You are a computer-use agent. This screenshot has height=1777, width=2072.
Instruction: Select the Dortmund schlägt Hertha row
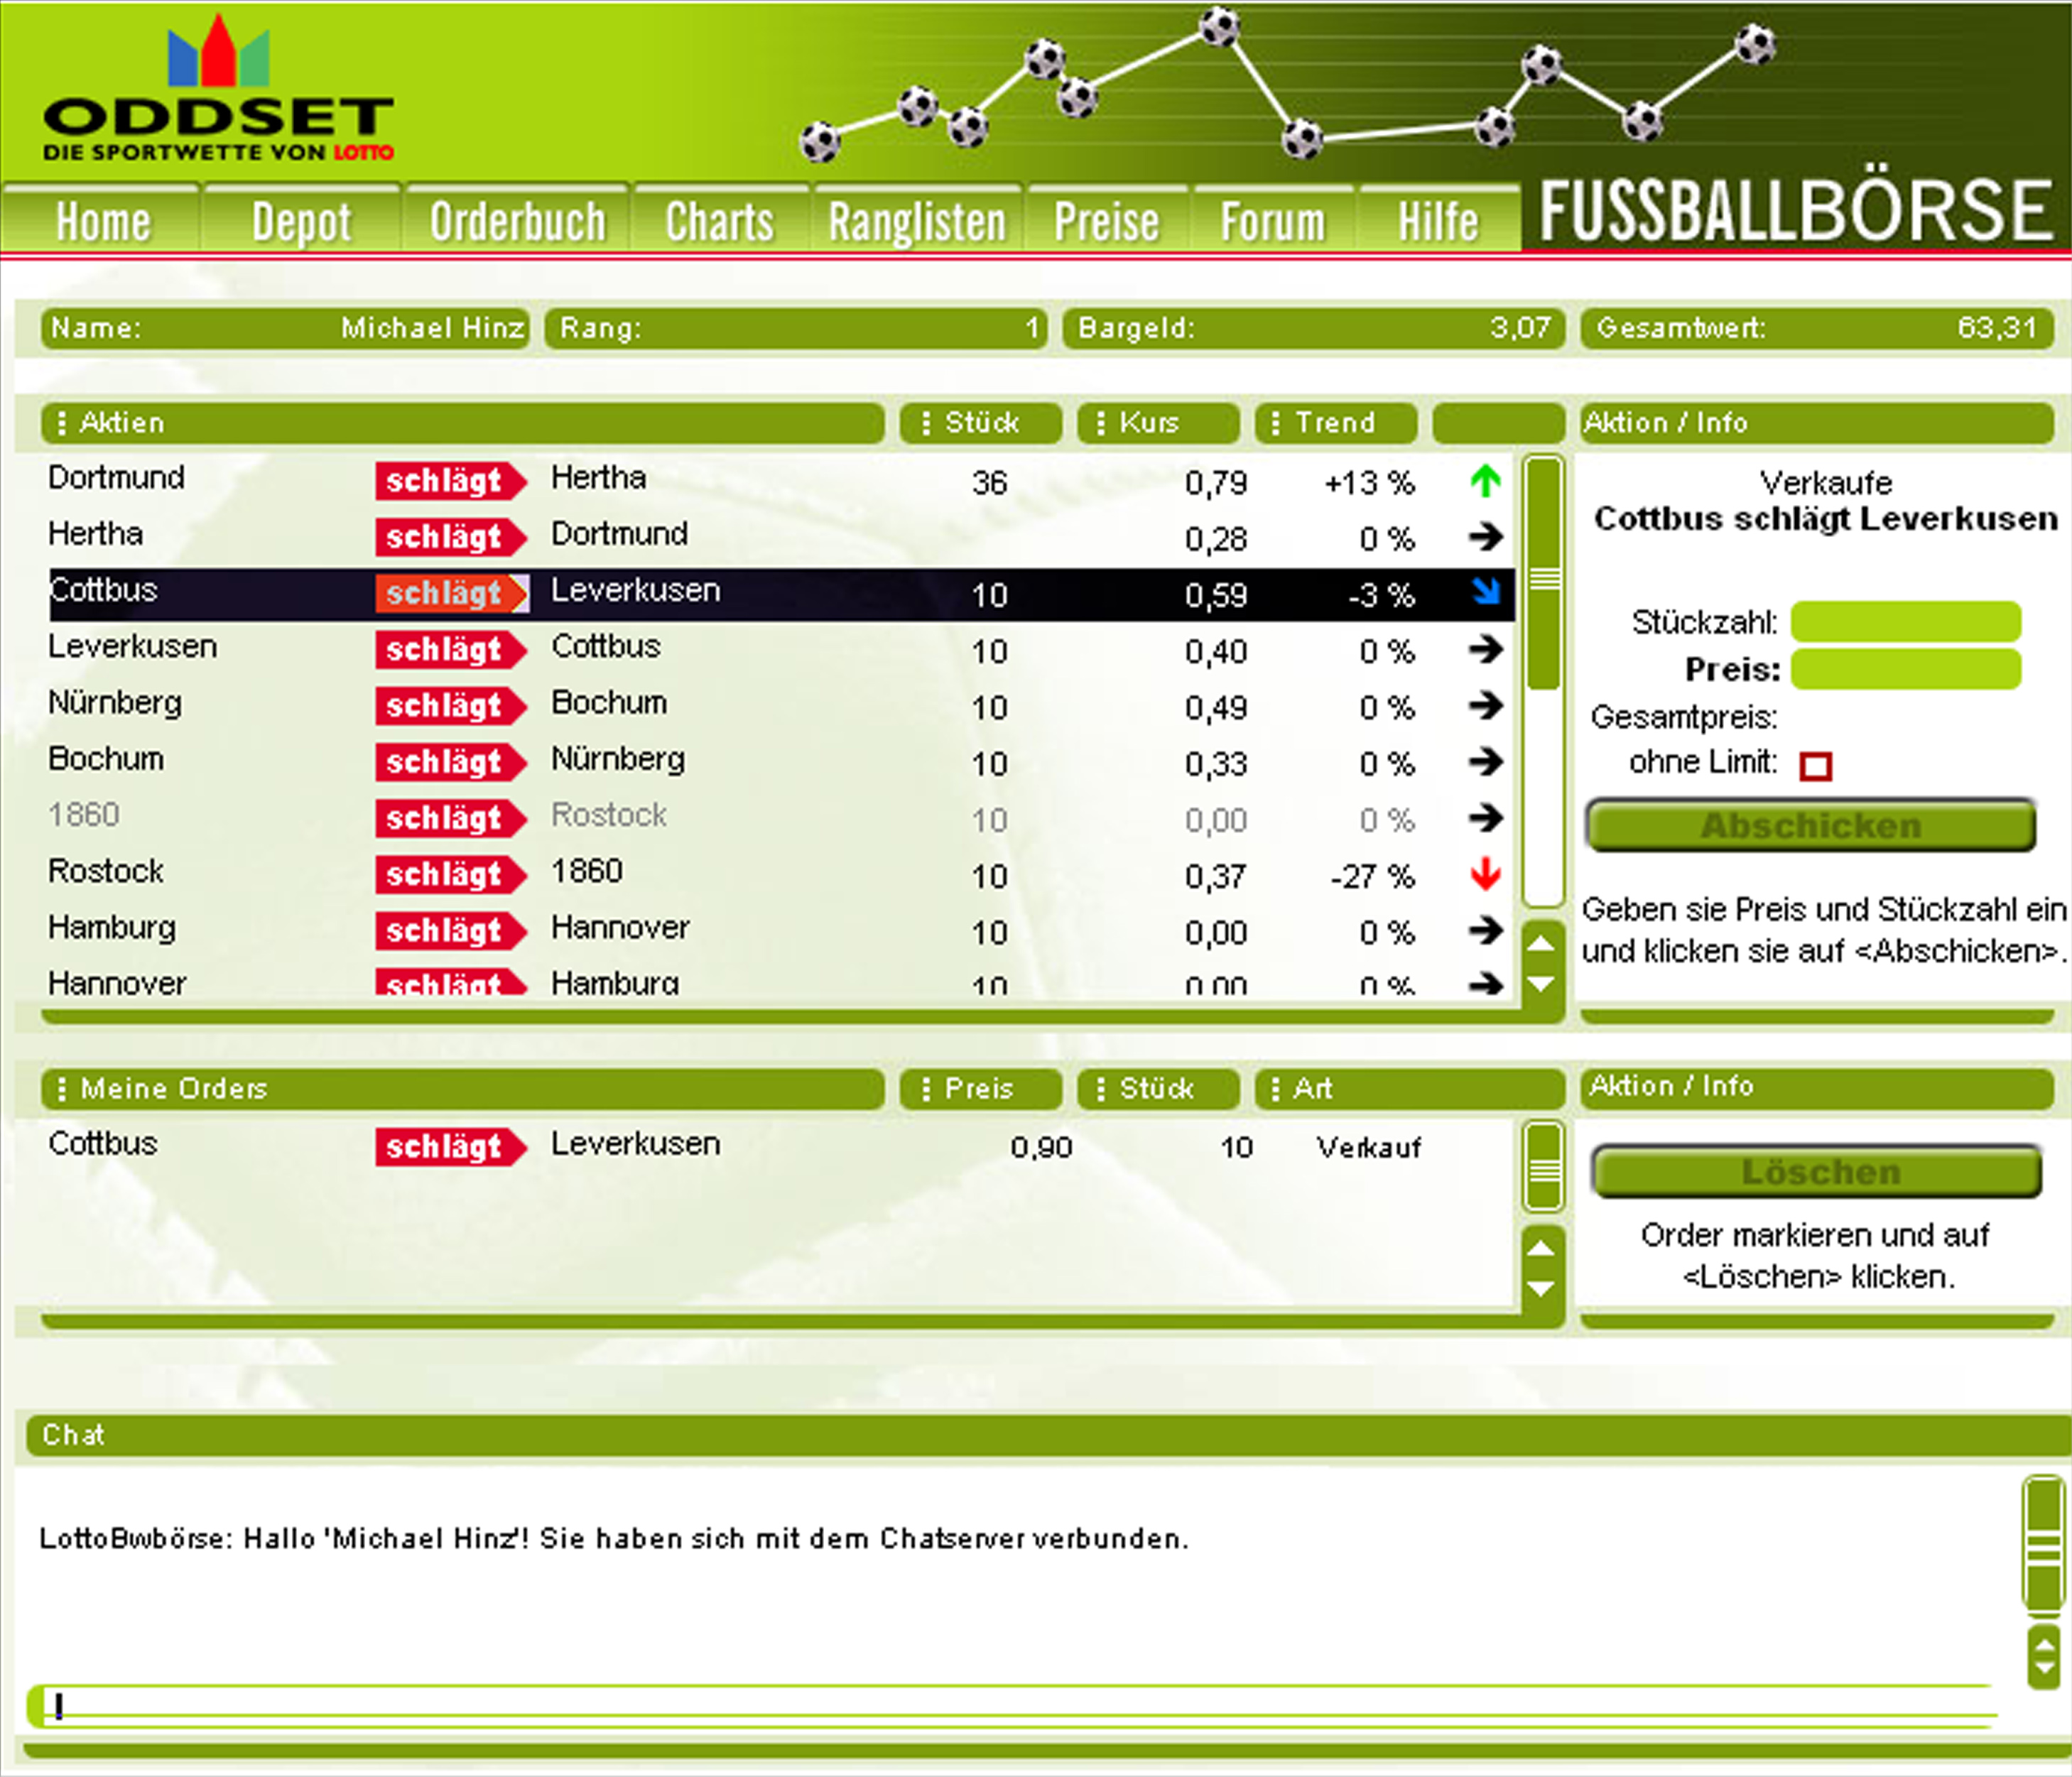(780, 481)
